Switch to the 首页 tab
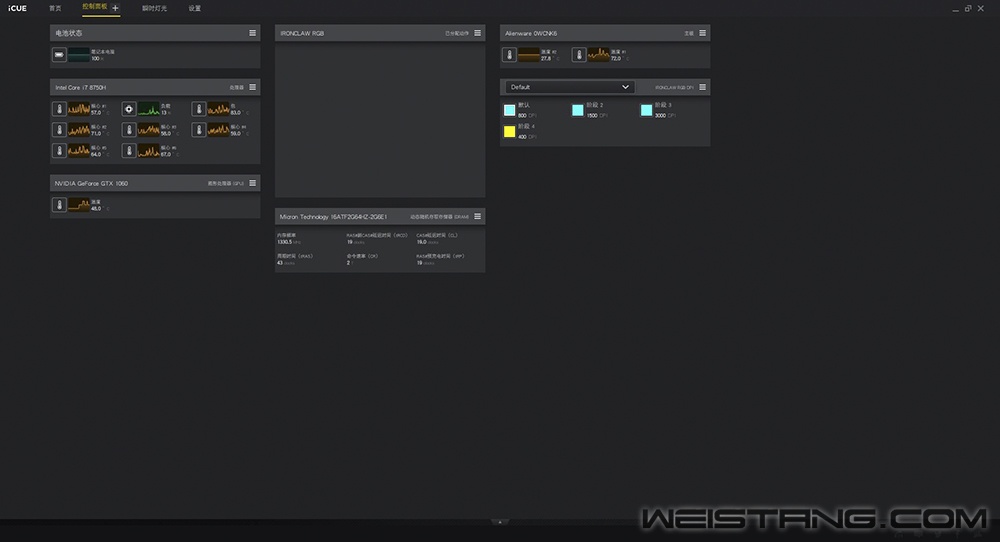This screenshot has height=542, width=1000. [55, 8]
